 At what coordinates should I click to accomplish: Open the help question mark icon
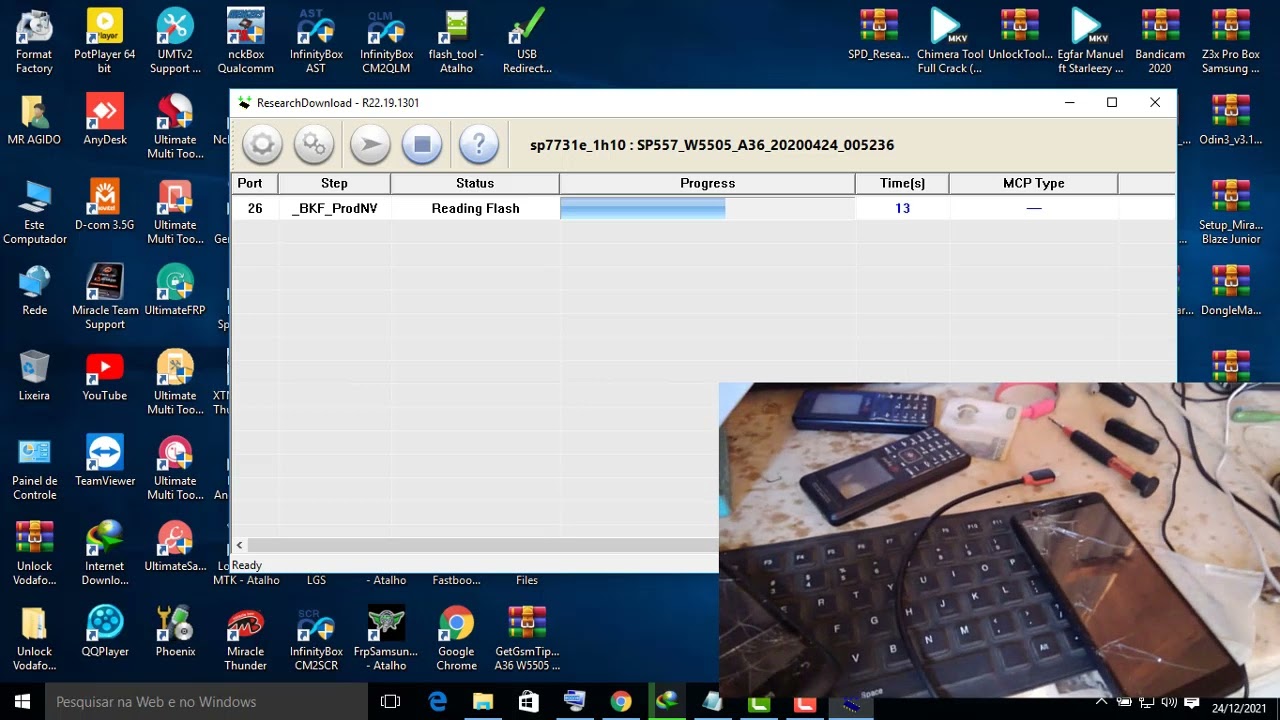(478, 145)
